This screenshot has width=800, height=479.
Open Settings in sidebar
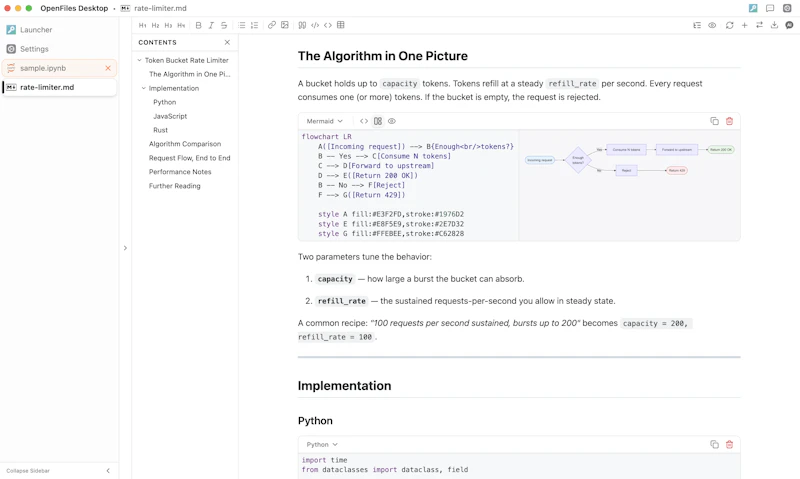[59, 49]
